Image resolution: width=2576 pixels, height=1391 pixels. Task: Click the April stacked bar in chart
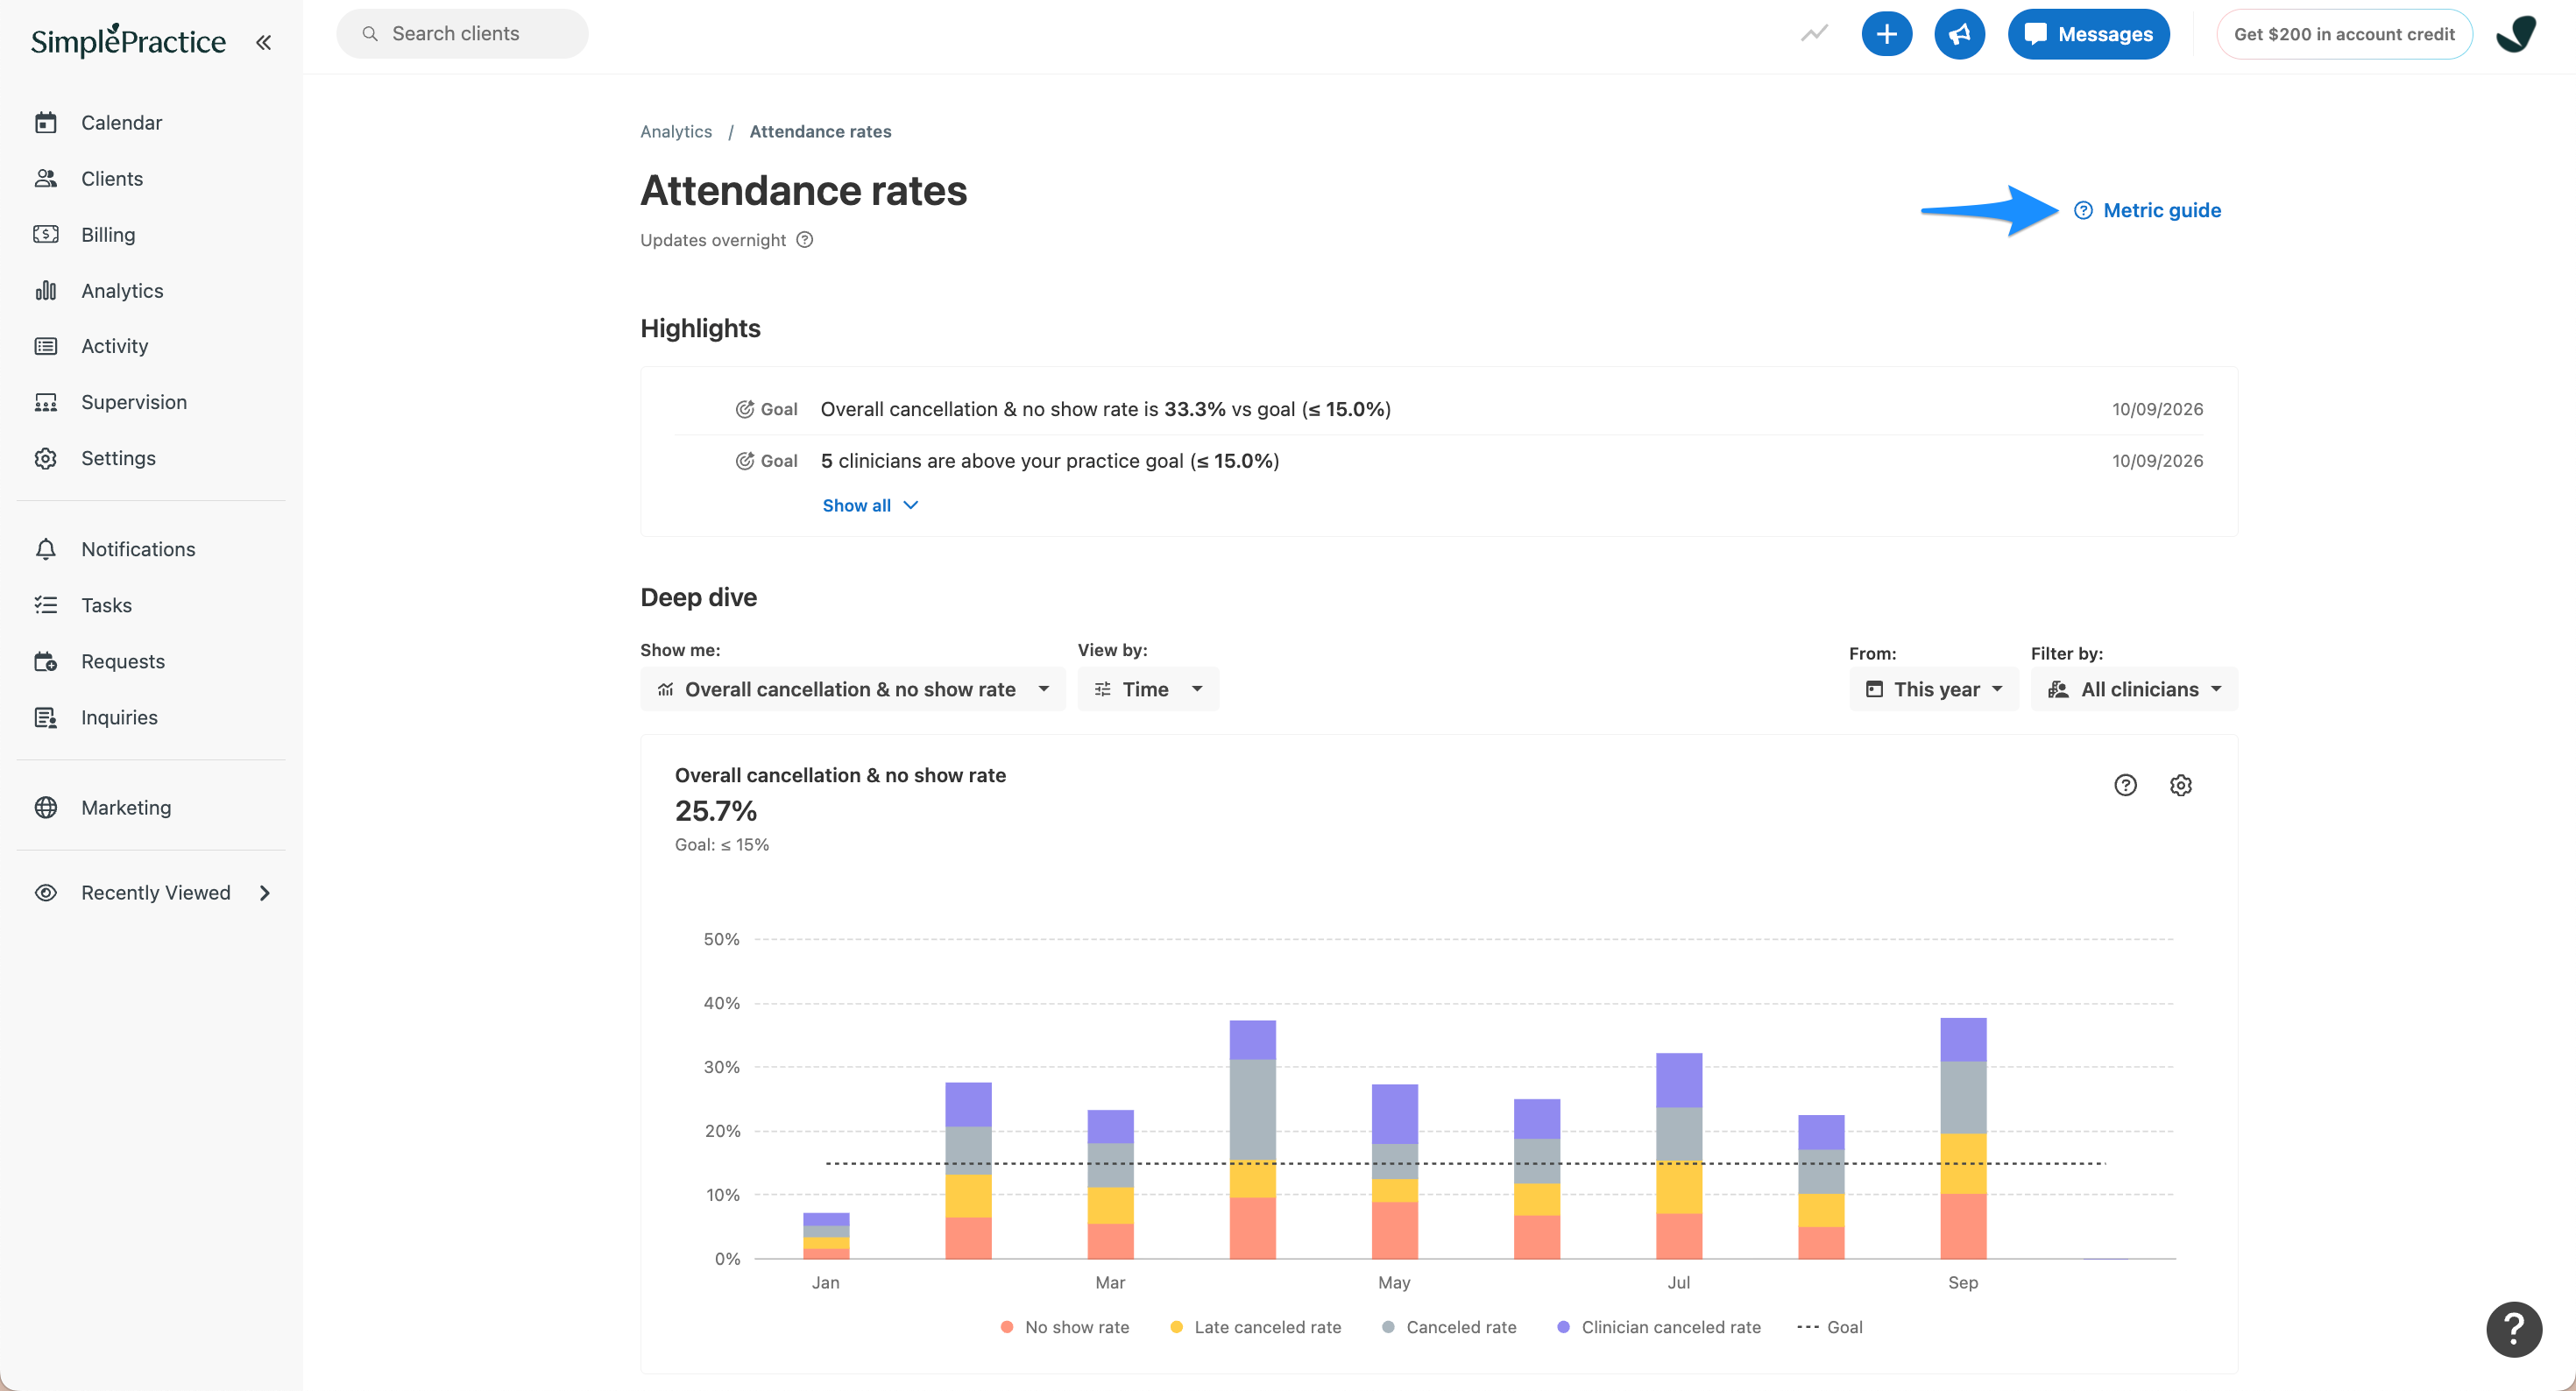(1252, 1139)
